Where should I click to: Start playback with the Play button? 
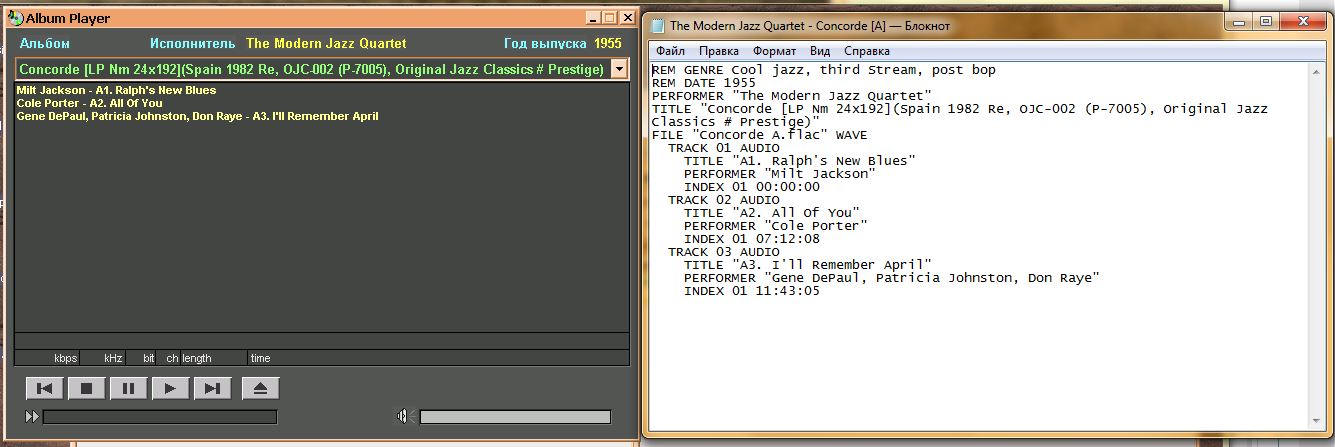point(170,389)
